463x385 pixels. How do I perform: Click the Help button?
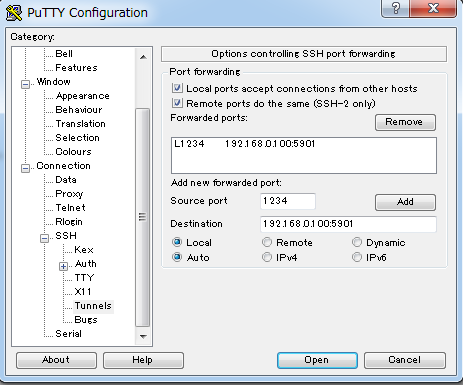pyautogui.click(x=143, y=360)
